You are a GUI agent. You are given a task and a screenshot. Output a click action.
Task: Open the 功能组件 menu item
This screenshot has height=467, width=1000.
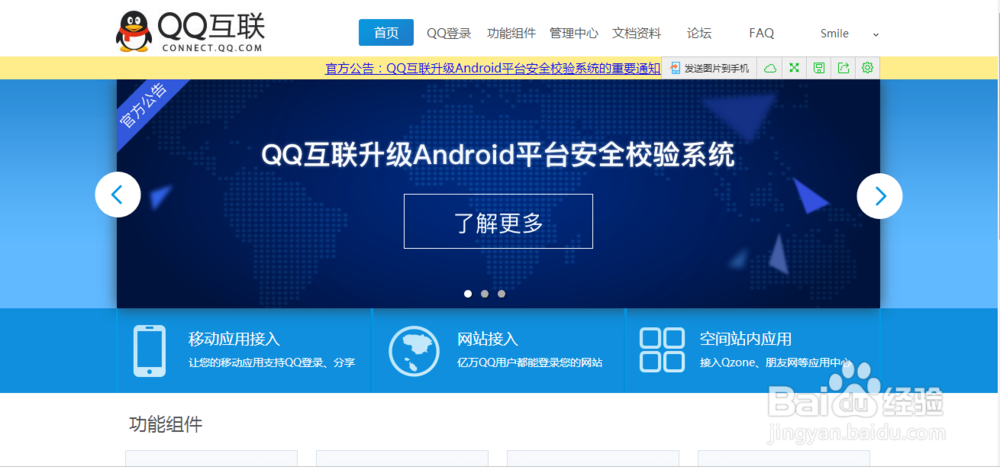[x=511, y=33]
